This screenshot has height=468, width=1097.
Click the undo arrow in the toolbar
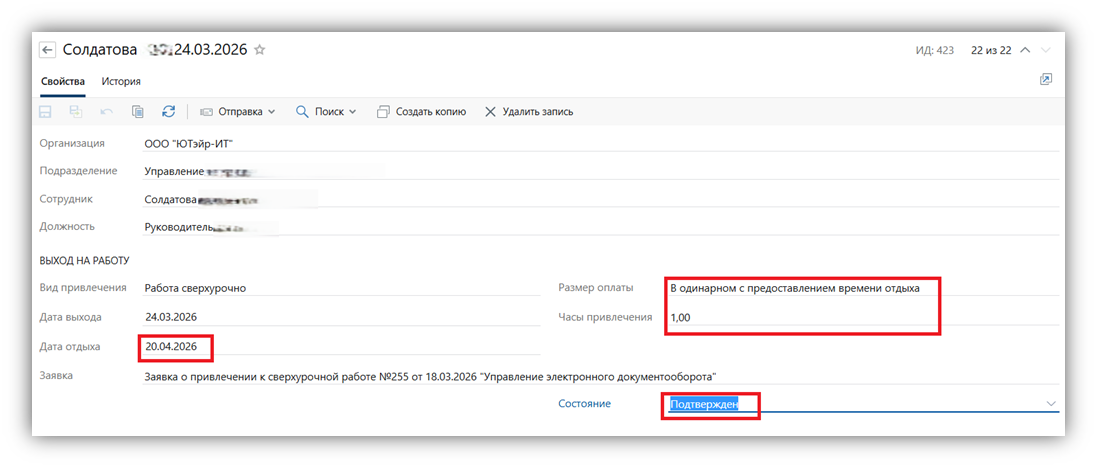[107, 112]
